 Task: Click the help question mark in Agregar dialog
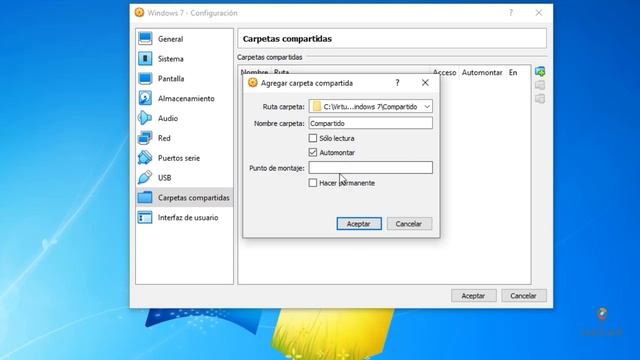click(397, 83)
